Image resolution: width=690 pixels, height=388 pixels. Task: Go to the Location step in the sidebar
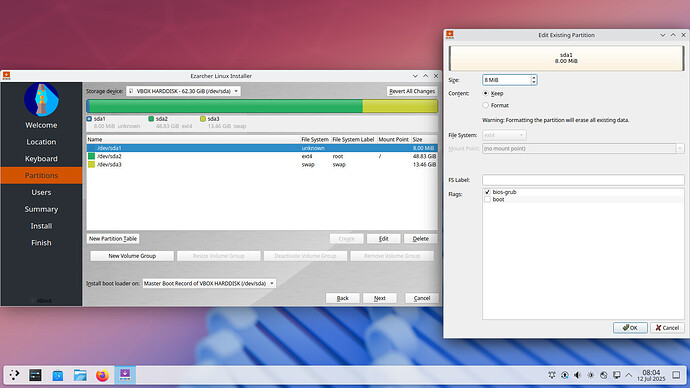41,142
